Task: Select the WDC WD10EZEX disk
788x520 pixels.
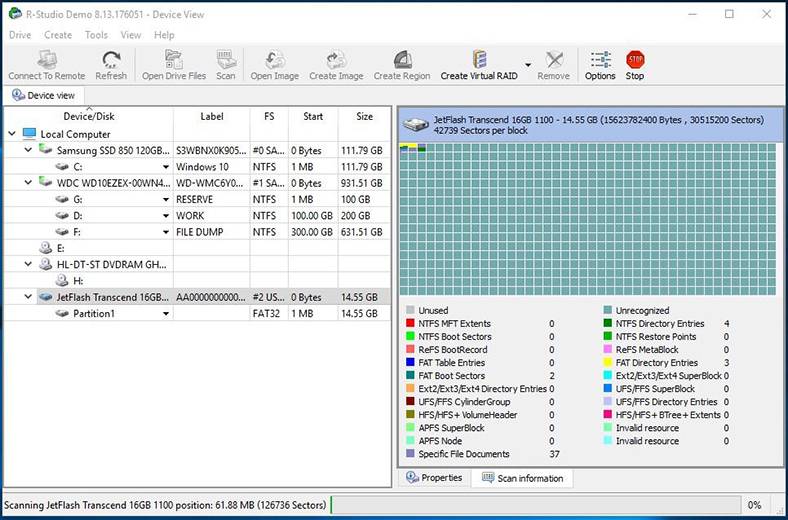Action: [113, 183]
